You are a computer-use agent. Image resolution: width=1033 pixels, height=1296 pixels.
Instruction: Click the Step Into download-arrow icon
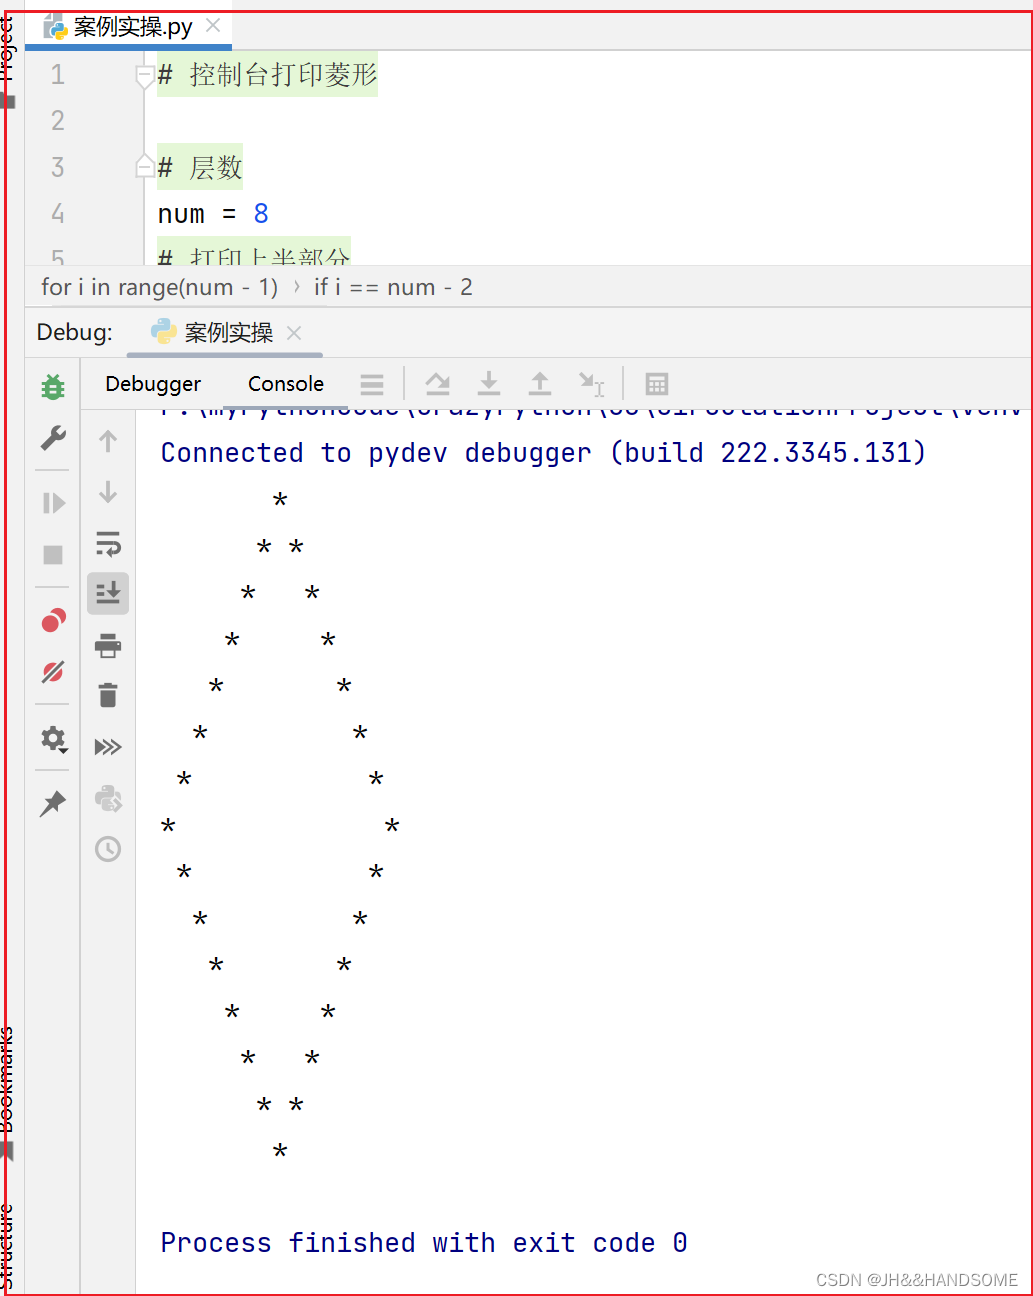click(x=489, y=383)
